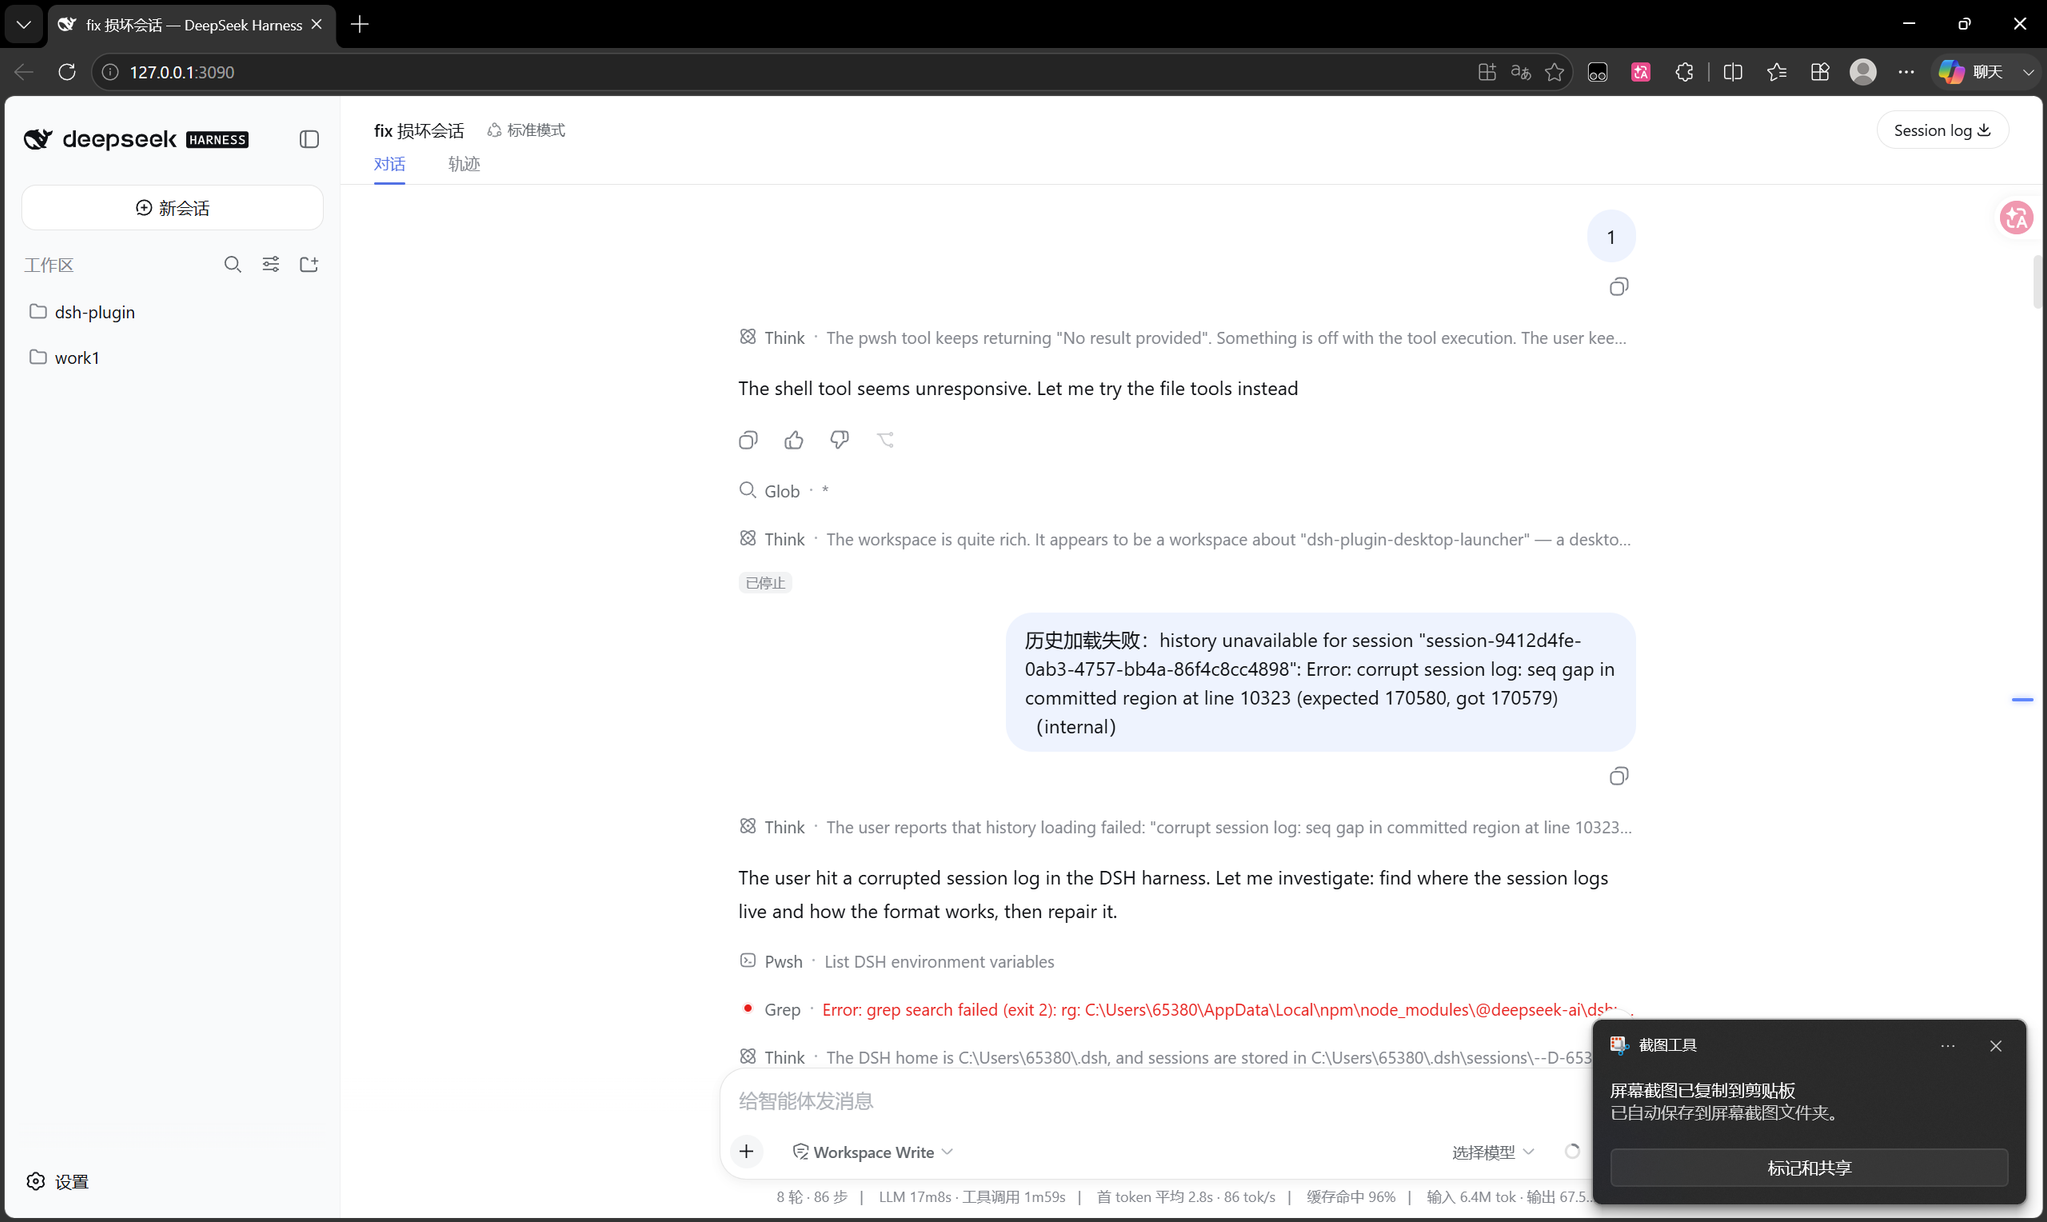
Task: Click the 已停止 status badge
Action: 765,583
